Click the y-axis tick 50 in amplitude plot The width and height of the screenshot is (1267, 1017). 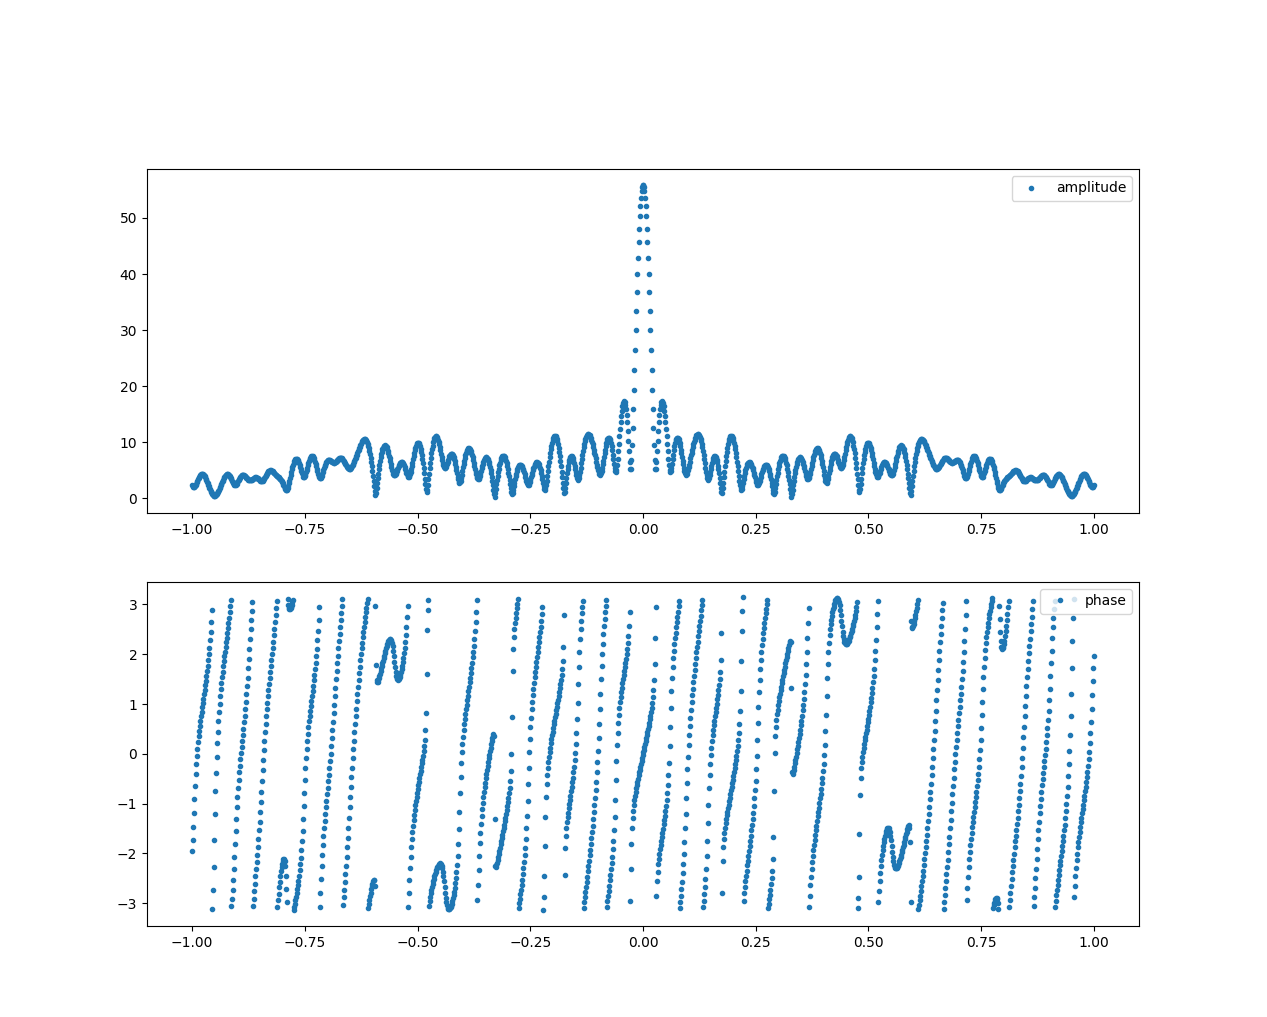tap(128, 219)
